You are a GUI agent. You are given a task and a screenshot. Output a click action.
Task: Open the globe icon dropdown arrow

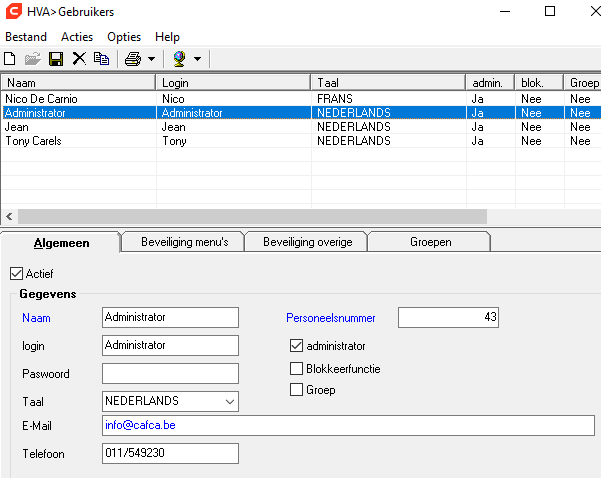point(197,59)
